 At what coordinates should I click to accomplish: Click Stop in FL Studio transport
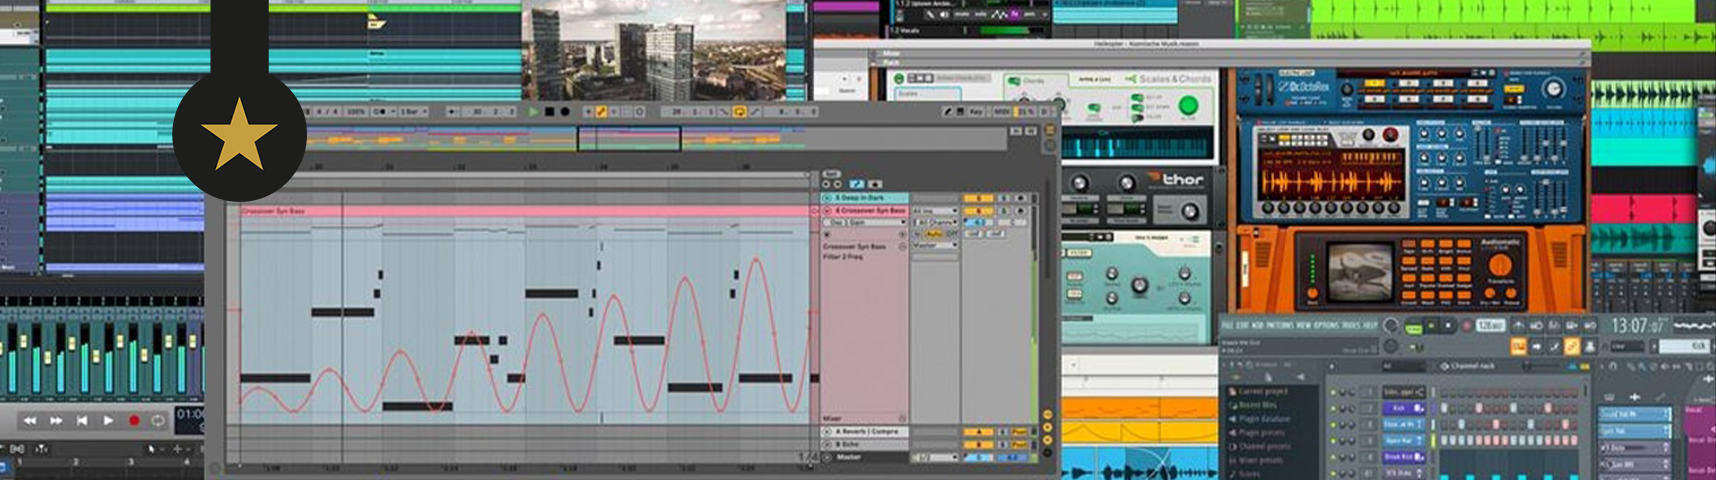(x=1448, y=325)
